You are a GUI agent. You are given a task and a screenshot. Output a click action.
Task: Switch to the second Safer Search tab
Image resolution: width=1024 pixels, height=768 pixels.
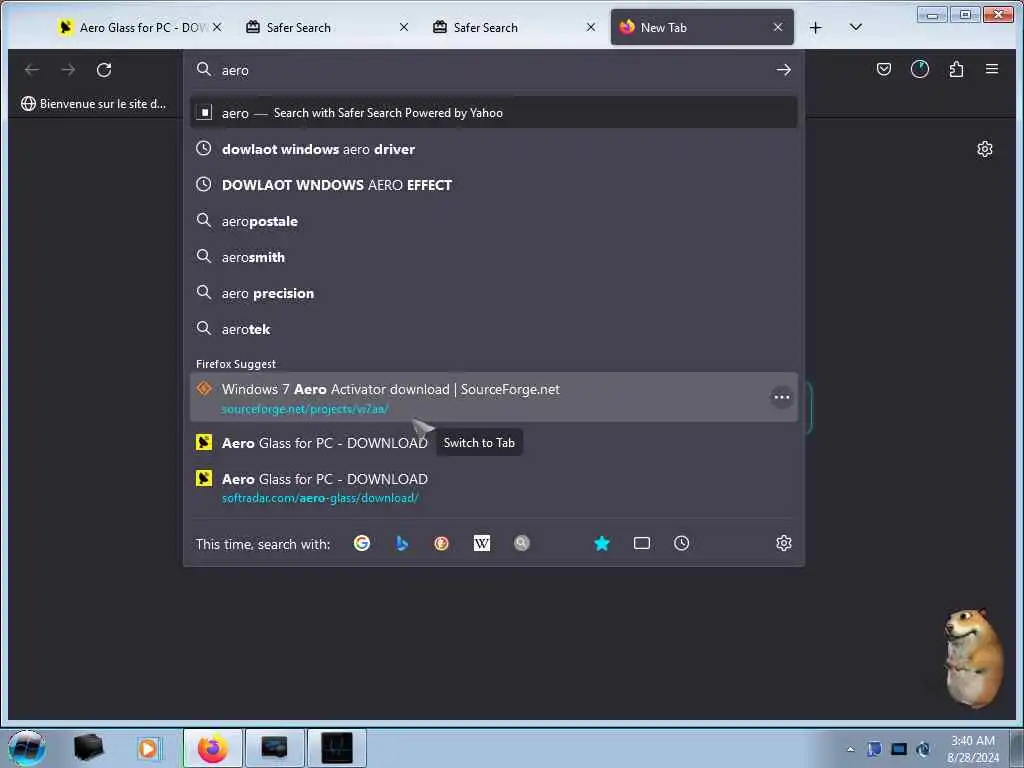coord(514,27)
